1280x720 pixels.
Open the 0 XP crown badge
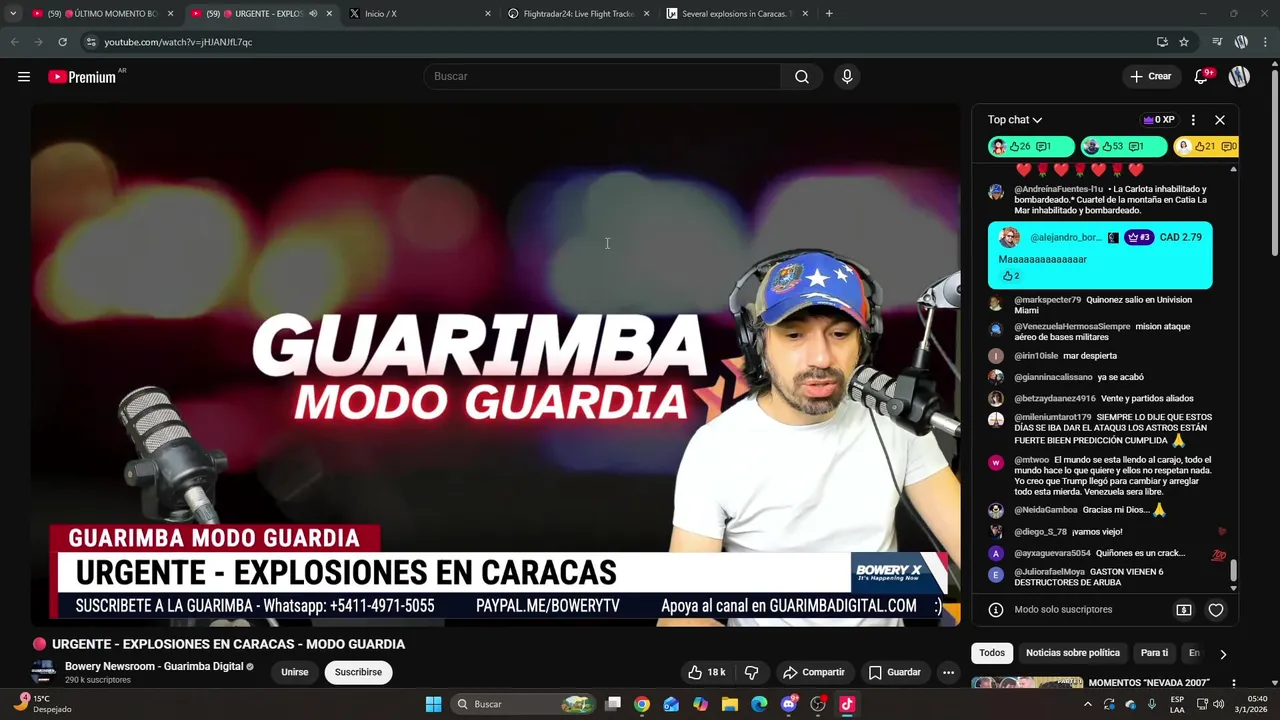1159,119
